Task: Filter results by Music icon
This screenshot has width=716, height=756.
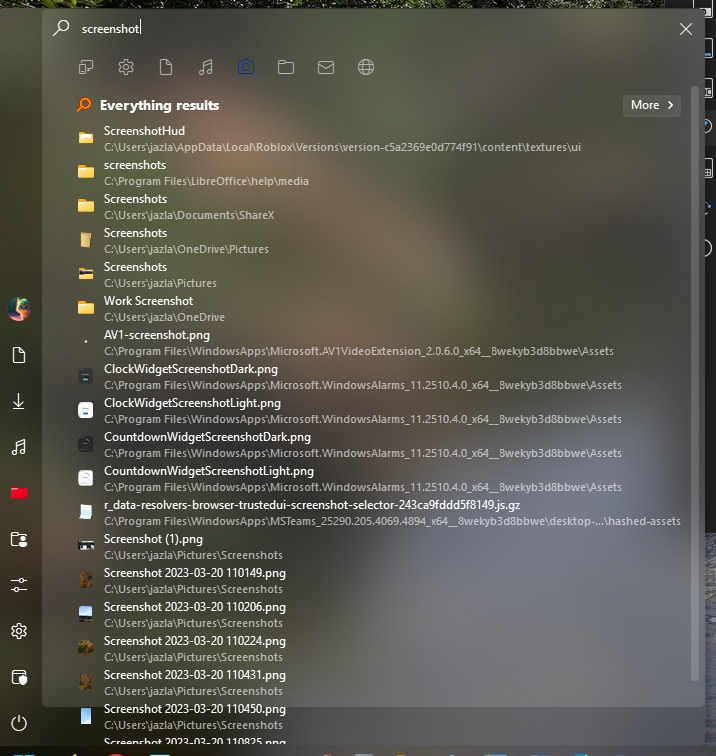Action: click(206, 67)
